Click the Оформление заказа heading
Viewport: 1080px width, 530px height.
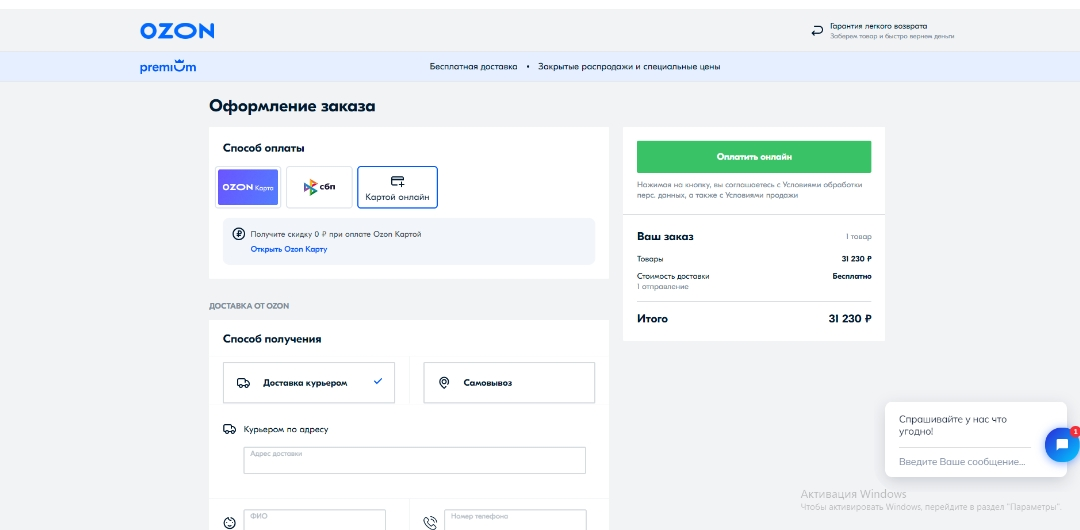coord(292,106)
